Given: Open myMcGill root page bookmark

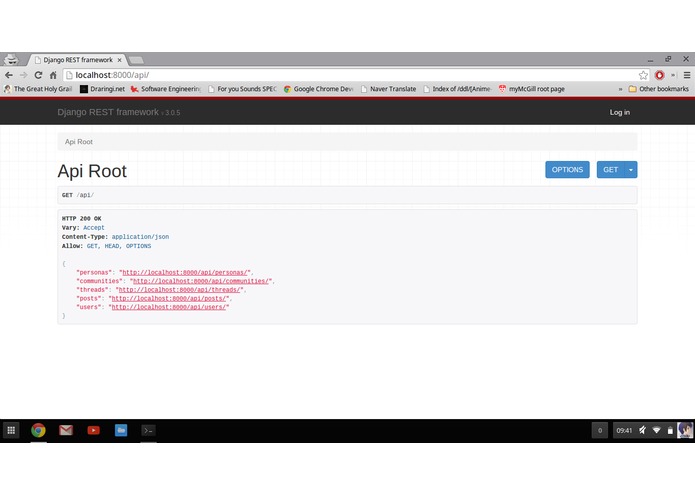Looking at the screenshot, I should click(531, 89).
